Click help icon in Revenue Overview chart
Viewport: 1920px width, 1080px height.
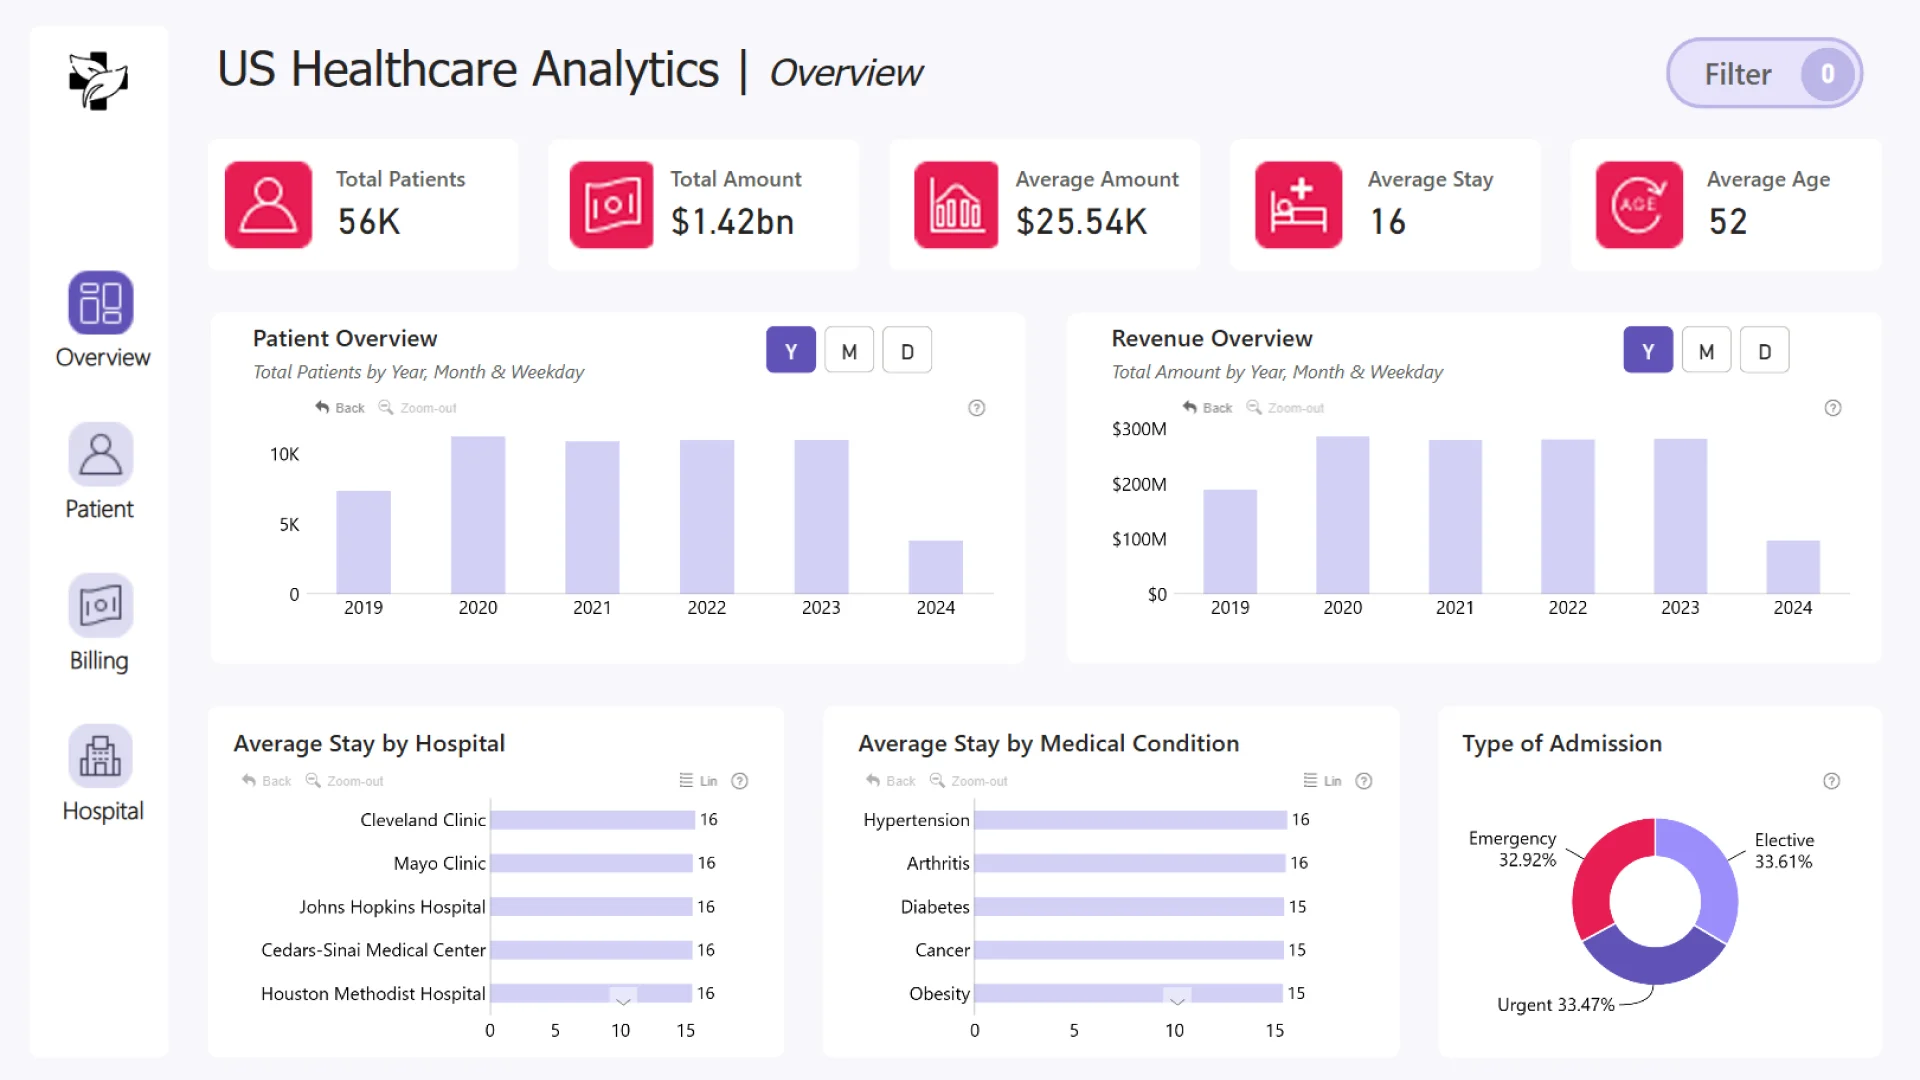point(1833,408)
